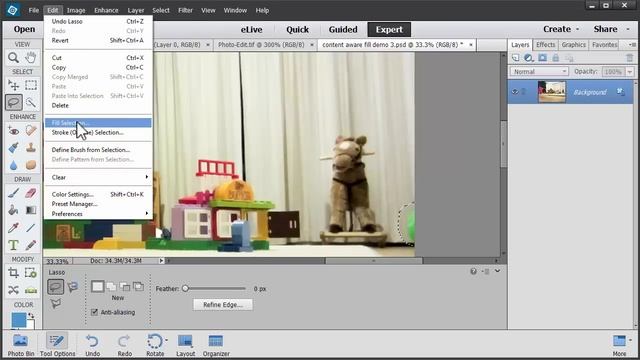Select the Line shape tool
The image size is (640, 360).
point(31,228)
